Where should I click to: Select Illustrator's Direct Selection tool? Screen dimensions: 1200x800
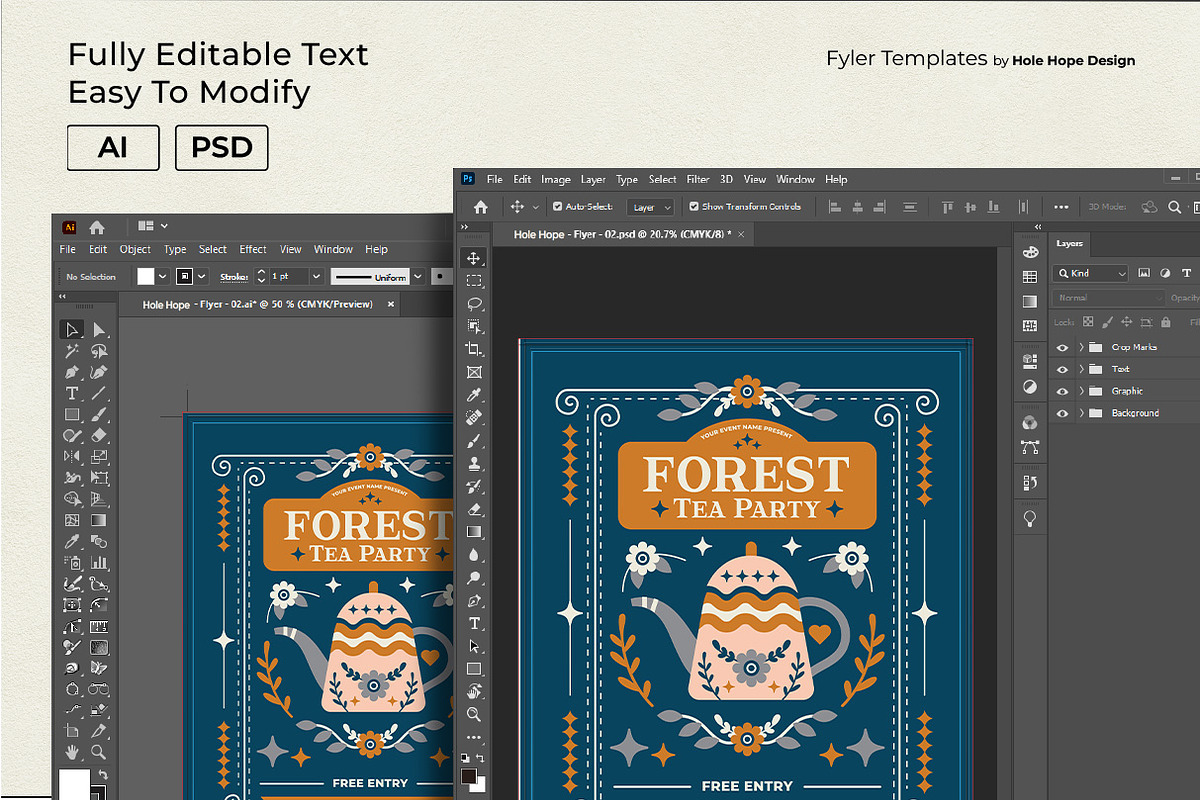coord(99,330)
